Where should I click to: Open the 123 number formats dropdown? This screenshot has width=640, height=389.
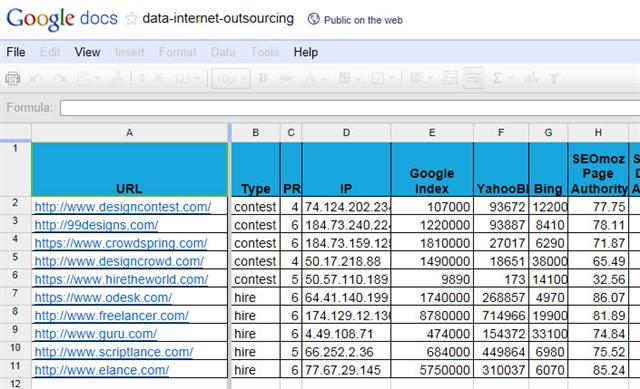[x=187, y=78]
